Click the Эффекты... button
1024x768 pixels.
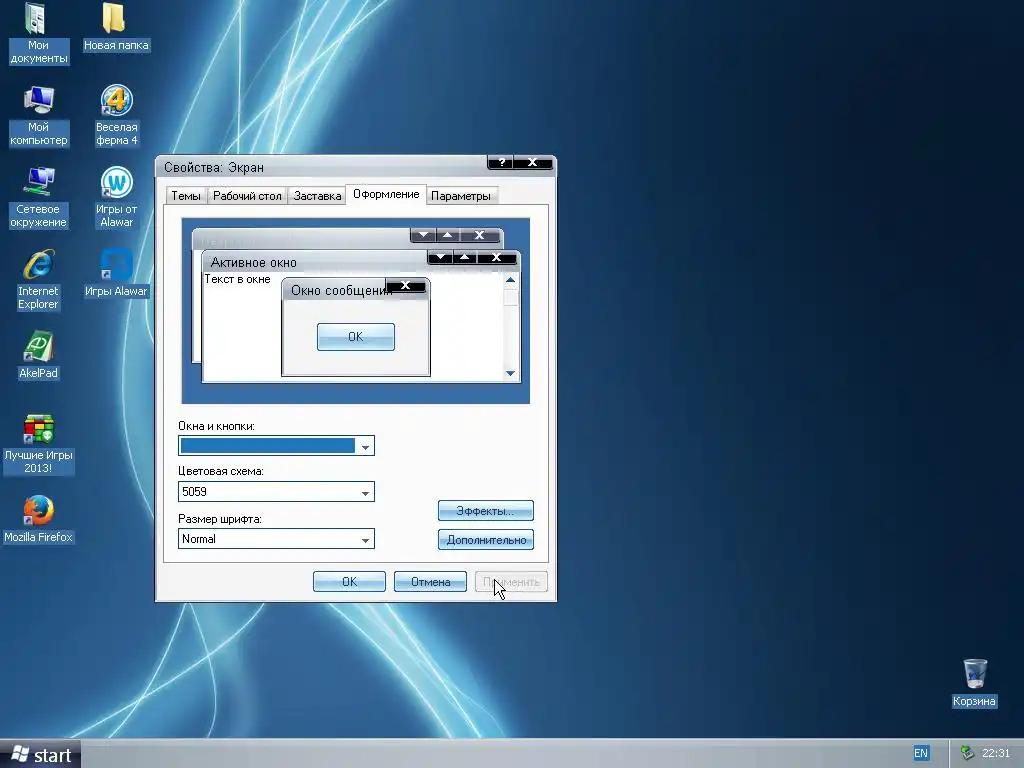point(485,511)
